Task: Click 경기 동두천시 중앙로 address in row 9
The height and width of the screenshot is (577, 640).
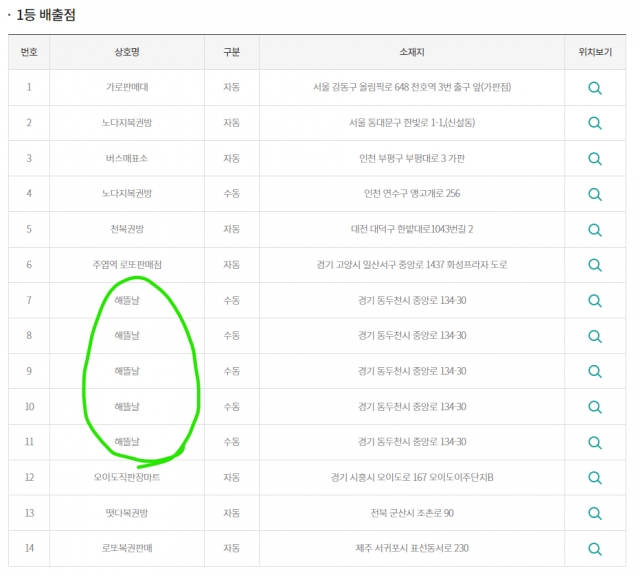Action: click(x=412, y=371)
